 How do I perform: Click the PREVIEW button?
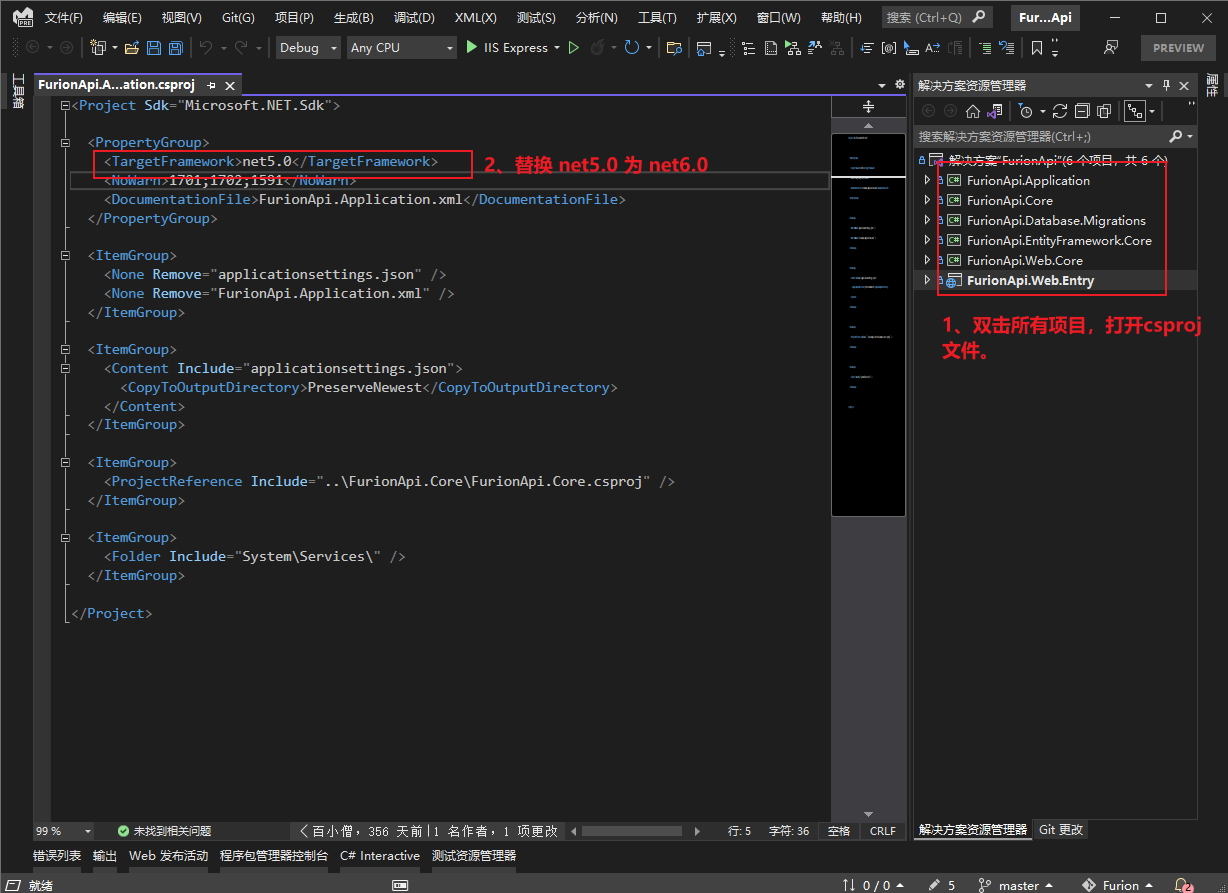point(1178,48)
